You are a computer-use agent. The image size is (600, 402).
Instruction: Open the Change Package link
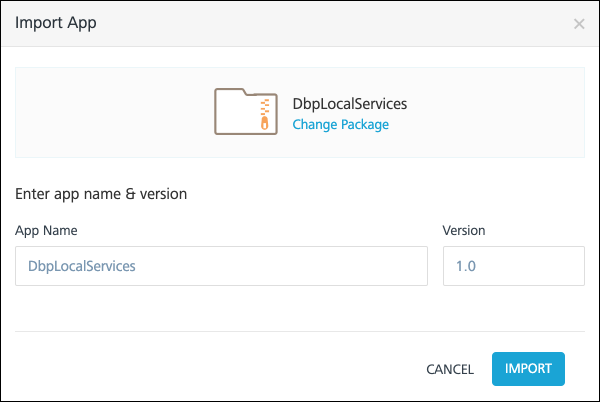coord(341,124)
